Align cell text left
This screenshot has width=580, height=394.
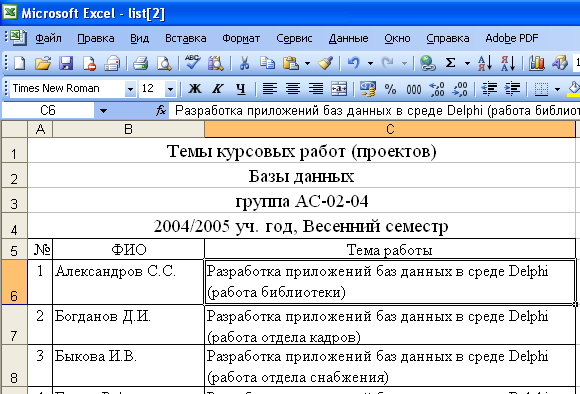(270, 89)
